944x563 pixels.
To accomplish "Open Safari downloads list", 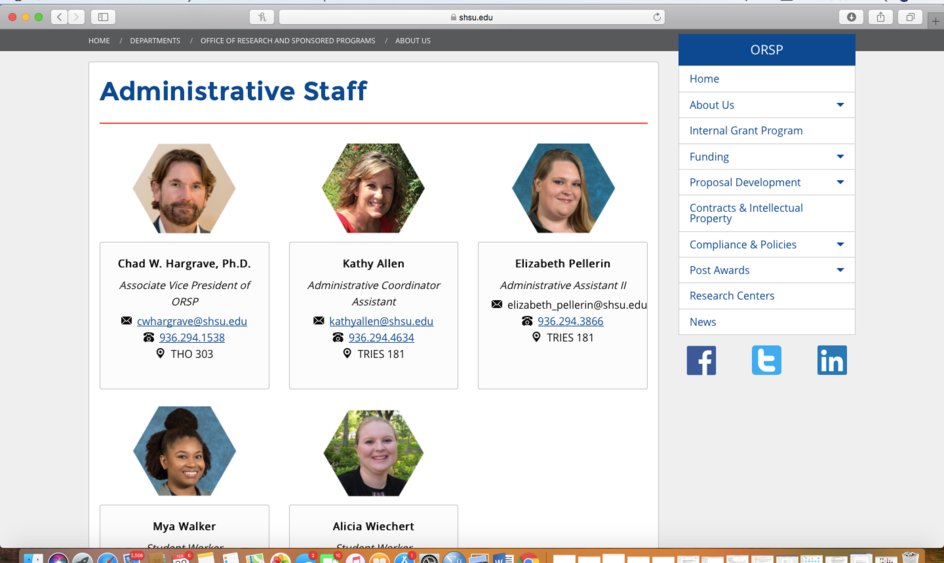I will click(x=851, y=17).
